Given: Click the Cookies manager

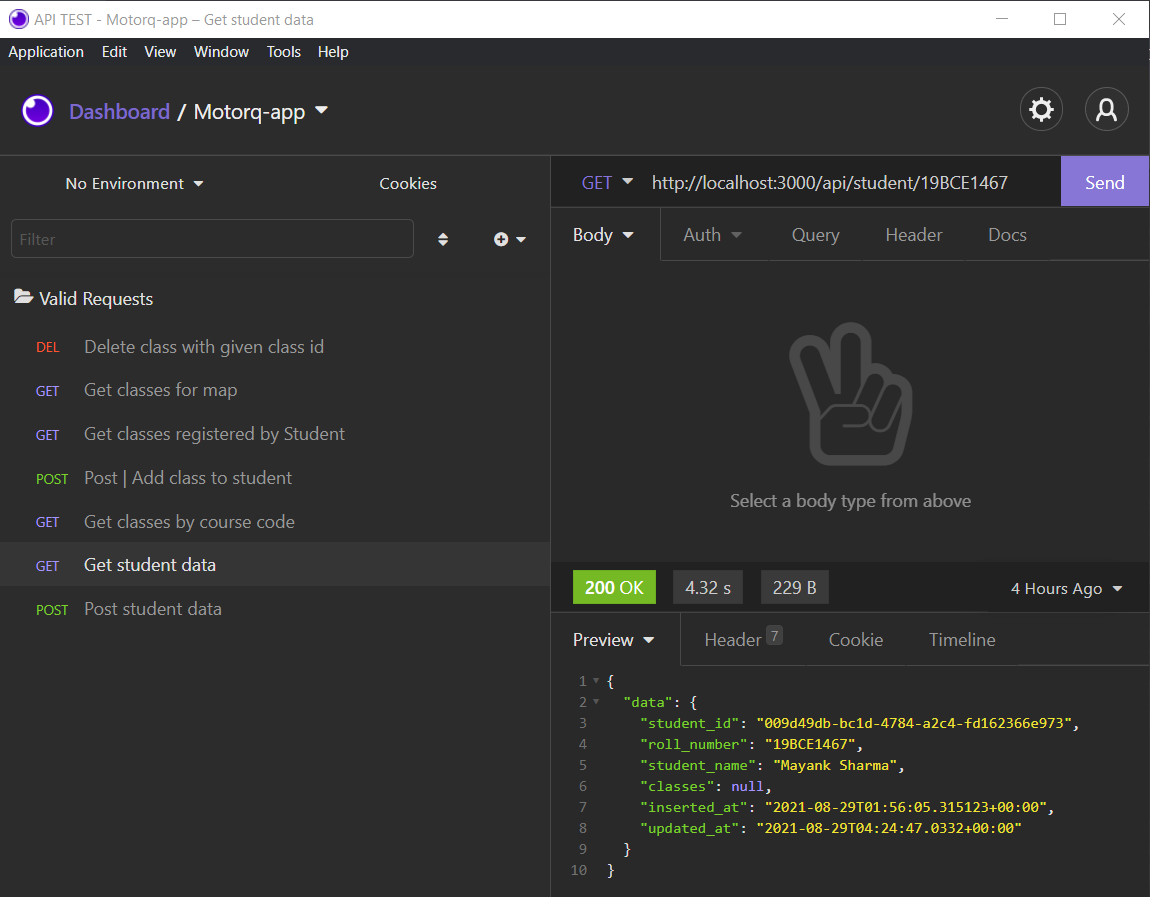Looking at the screenshot, I should click(x=407, y=183).
